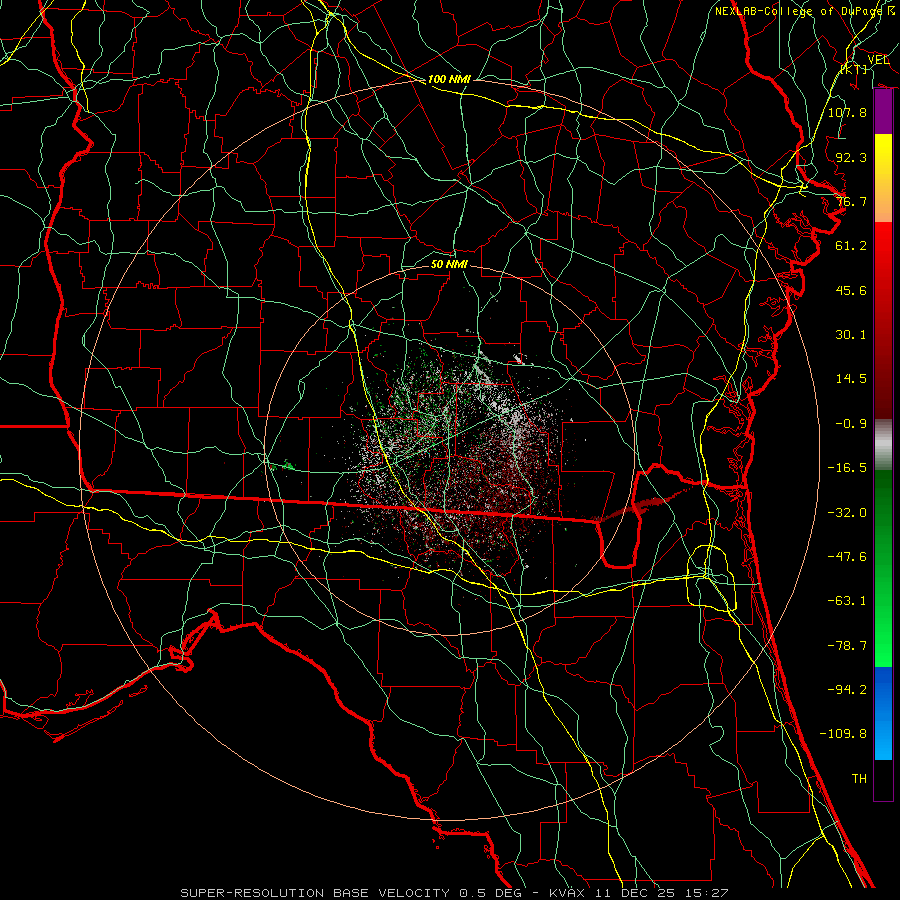Screen dimensions: 900x900
Task: Click the 107.8 legend value
Action: [847, 112]
